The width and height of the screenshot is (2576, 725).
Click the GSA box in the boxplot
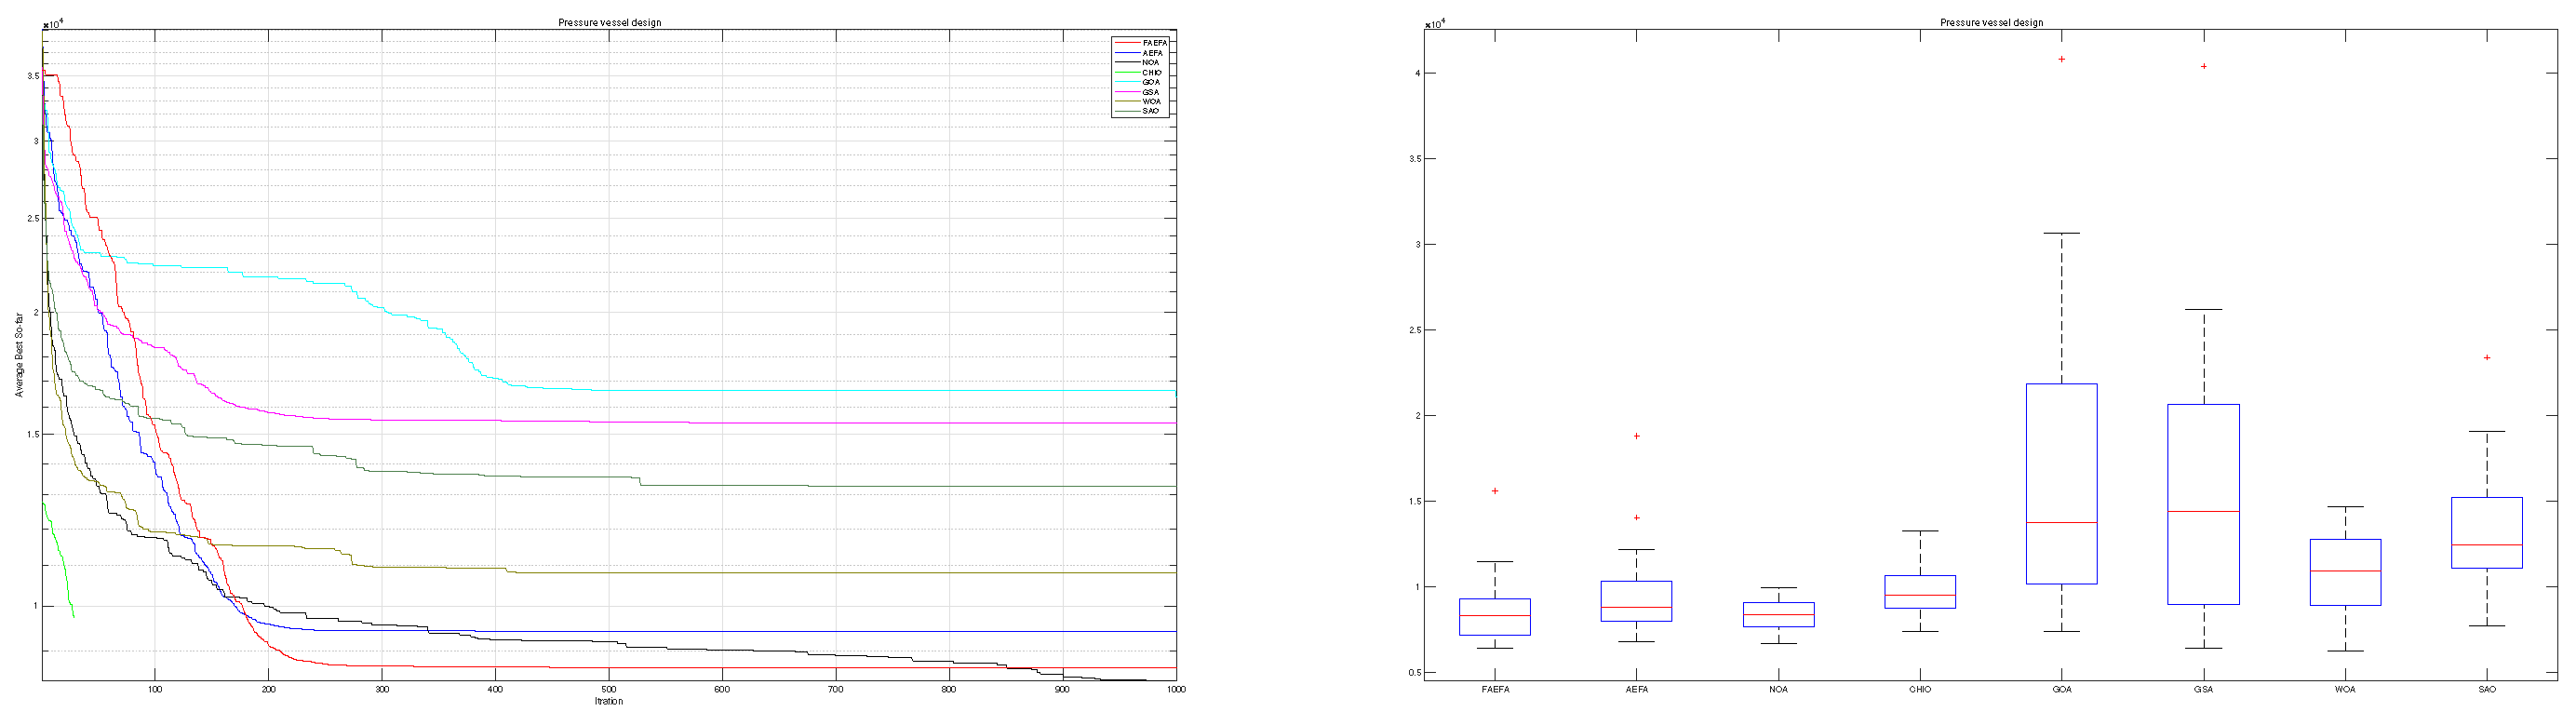coord(2203,504)
